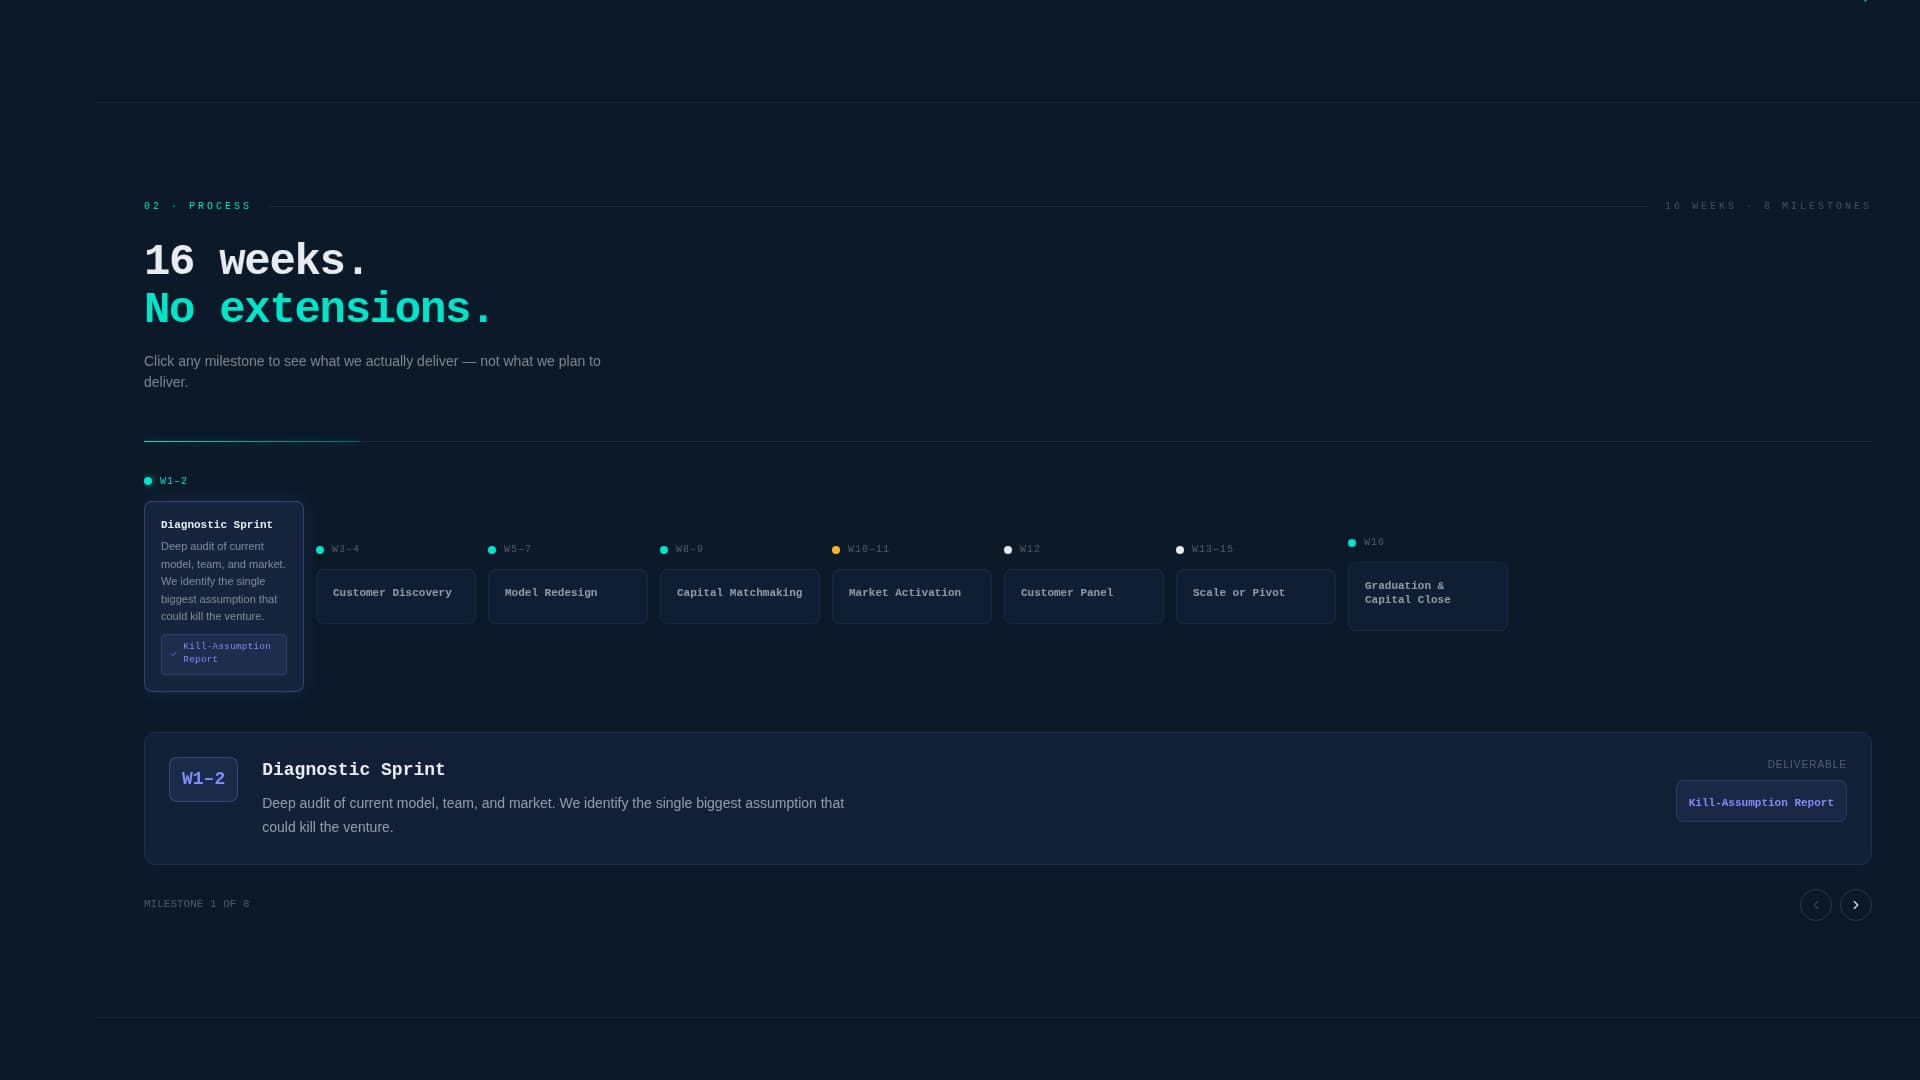Click the '16 WEEKS · 8 MILESTONES' label
Screen dimensions: 1920x1080
point(1768,206)
